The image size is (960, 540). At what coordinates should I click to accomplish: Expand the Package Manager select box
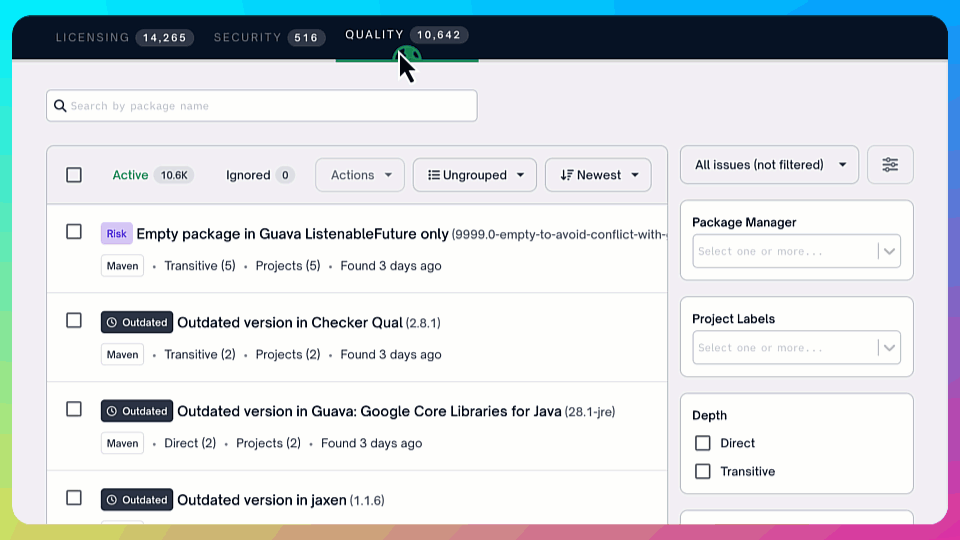pyautogui.click(x=796, y=251)
